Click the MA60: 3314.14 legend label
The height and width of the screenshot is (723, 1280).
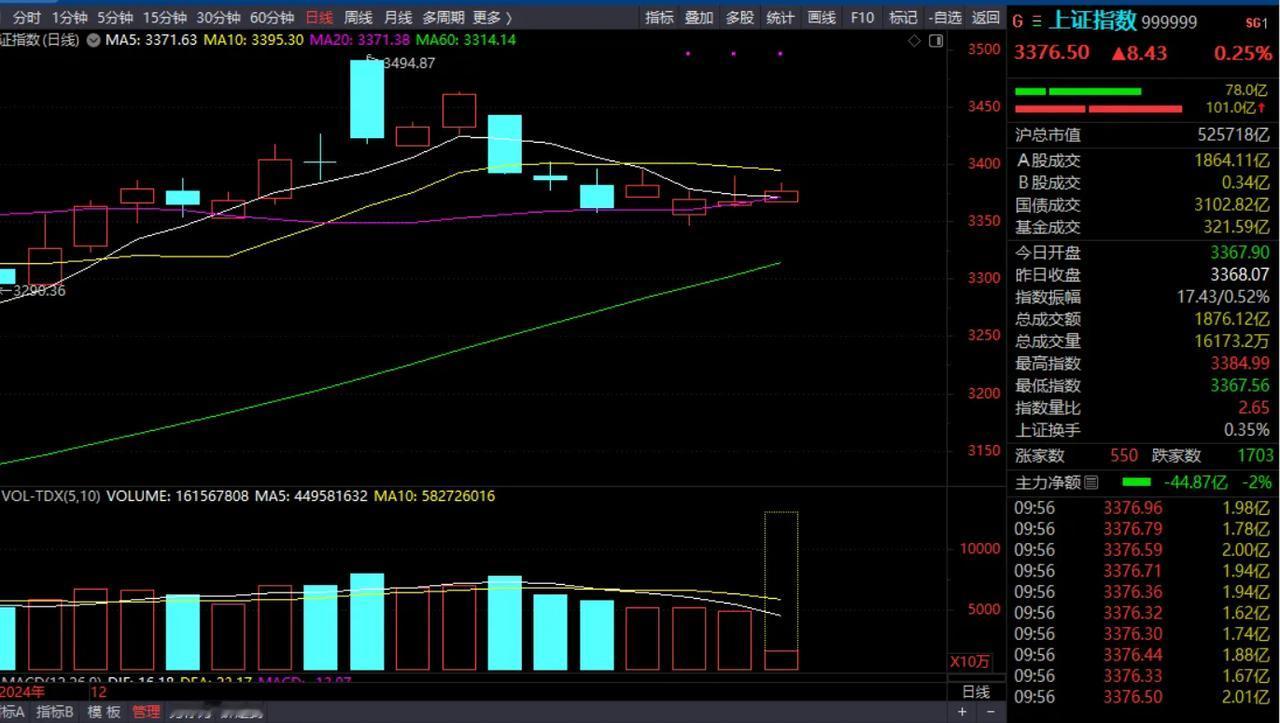(x=466, y=40)
